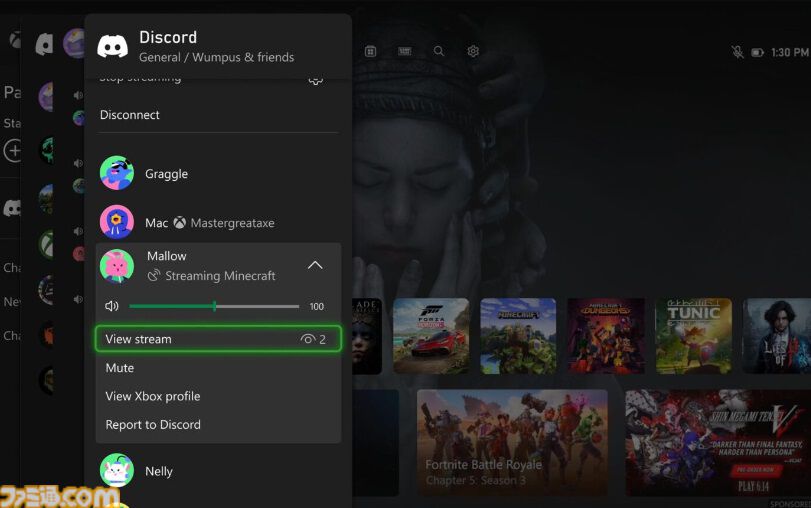
Task: Open Xbox settings gear icon
Action: (x=473, y=51)
